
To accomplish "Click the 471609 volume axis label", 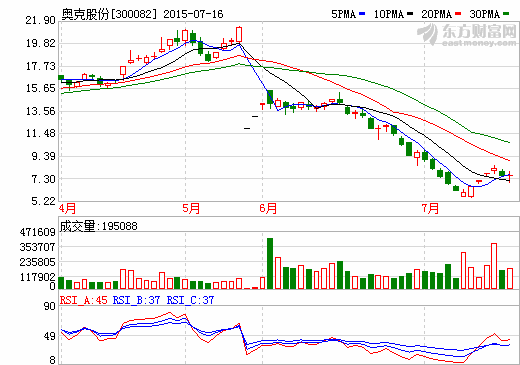I will [38, 232].
